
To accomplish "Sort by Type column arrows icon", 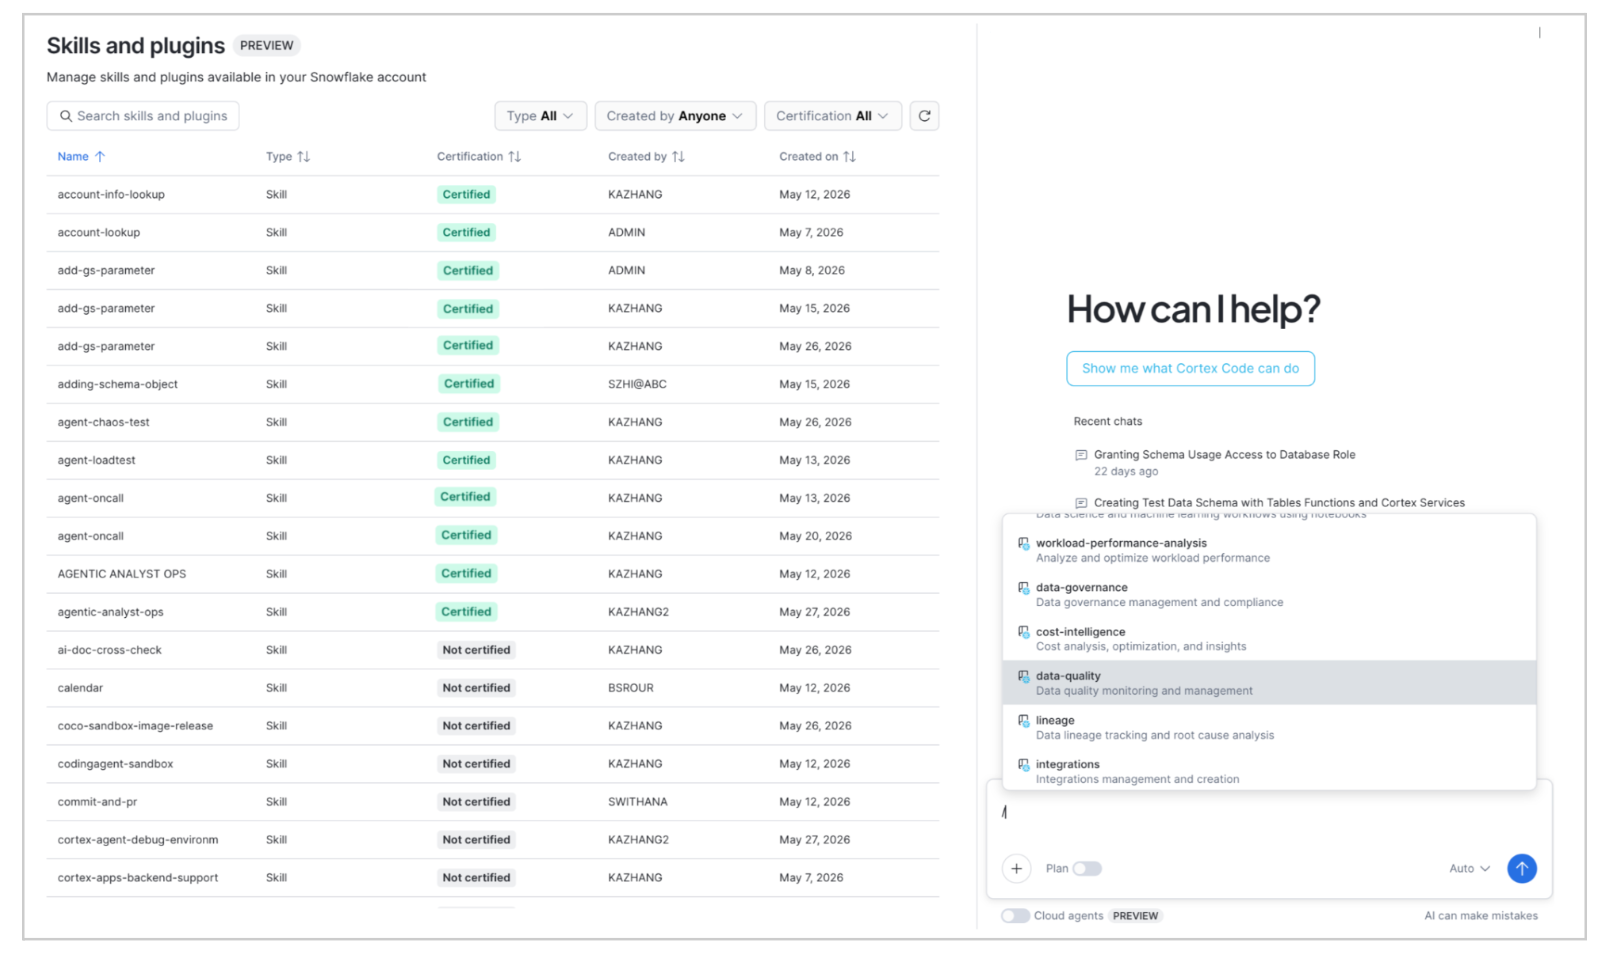I will point(304,157).
